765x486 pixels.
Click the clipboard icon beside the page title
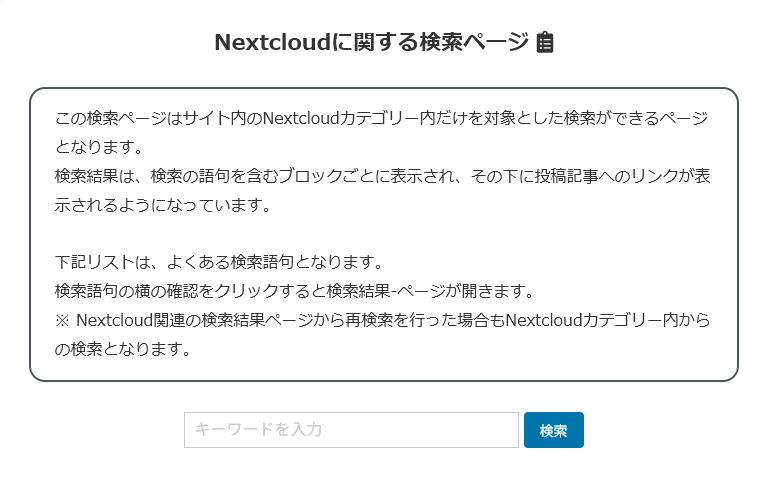(x=545, y=42)
